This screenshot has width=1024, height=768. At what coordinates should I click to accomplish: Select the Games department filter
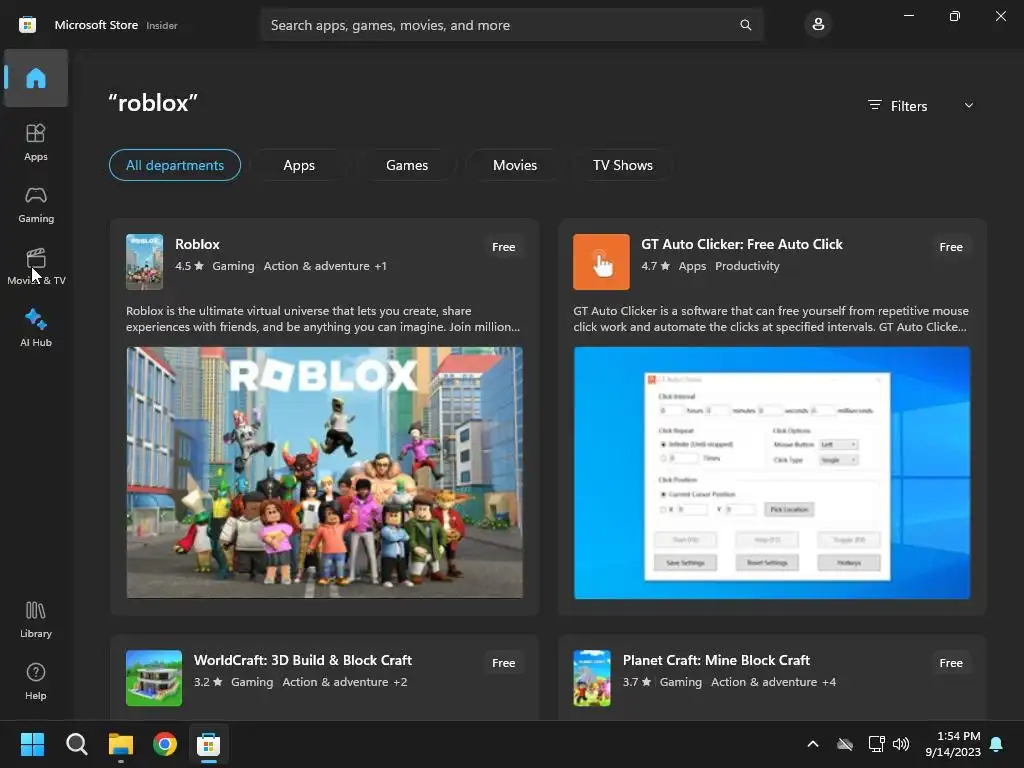pyautogui.click(x=407, y=165)
